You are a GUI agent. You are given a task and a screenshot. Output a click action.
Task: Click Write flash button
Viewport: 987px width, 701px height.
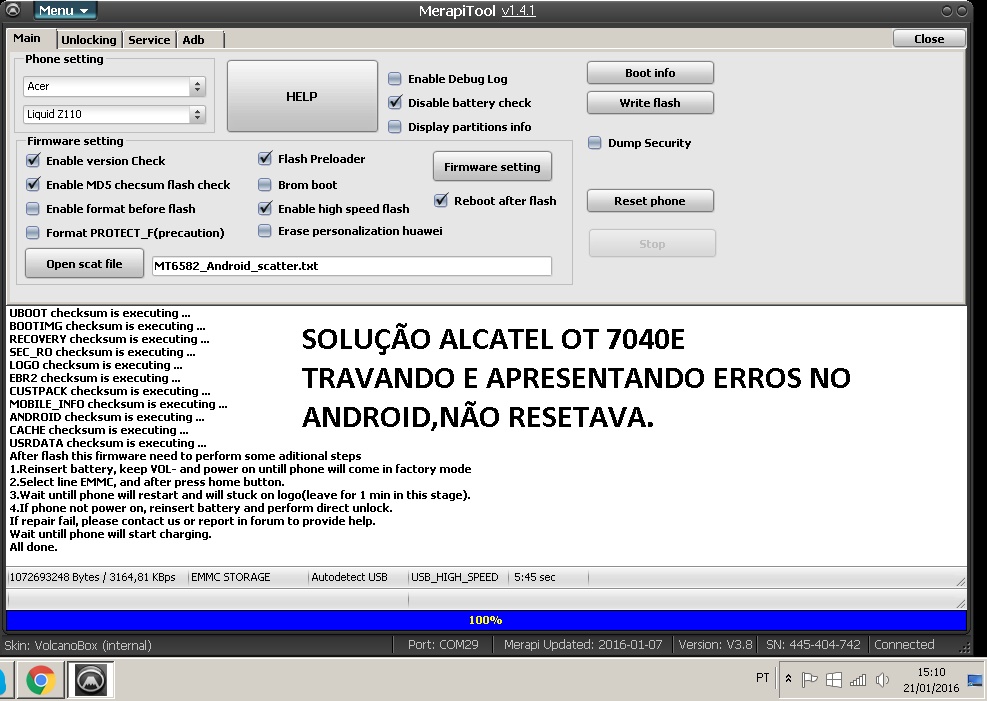pyautogui.click(x=650, y=103)
